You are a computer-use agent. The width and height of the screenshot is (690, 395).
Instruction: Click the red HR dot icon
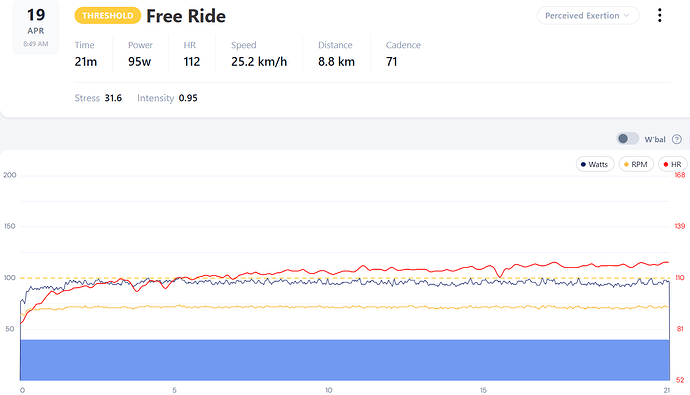(x=666, y=165)
